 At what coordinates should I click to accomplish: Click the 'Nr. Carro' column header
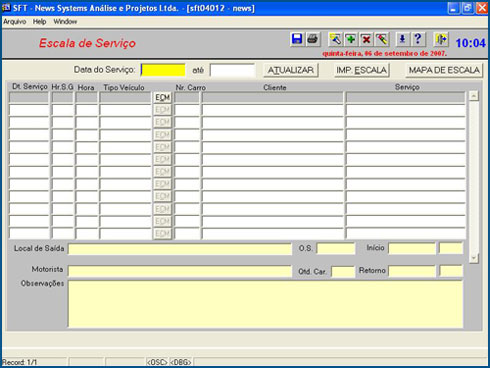point(190,87)
